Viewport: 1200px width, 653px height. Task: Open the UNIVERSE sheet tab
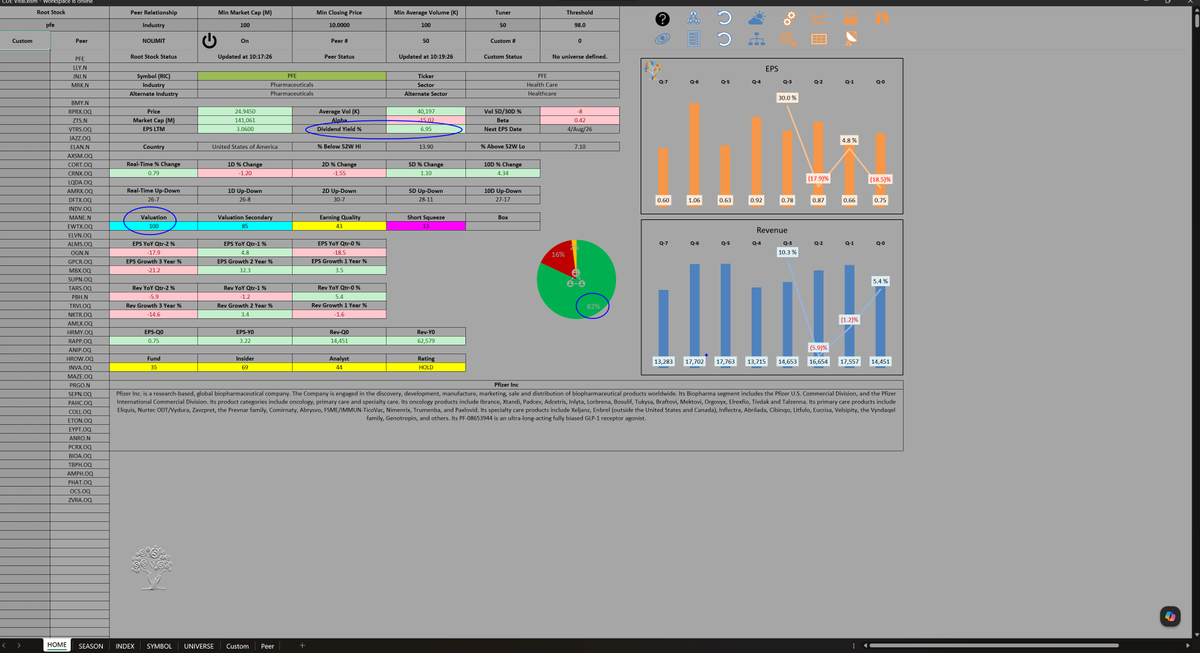pyautogui.click(x=198, y=646)
